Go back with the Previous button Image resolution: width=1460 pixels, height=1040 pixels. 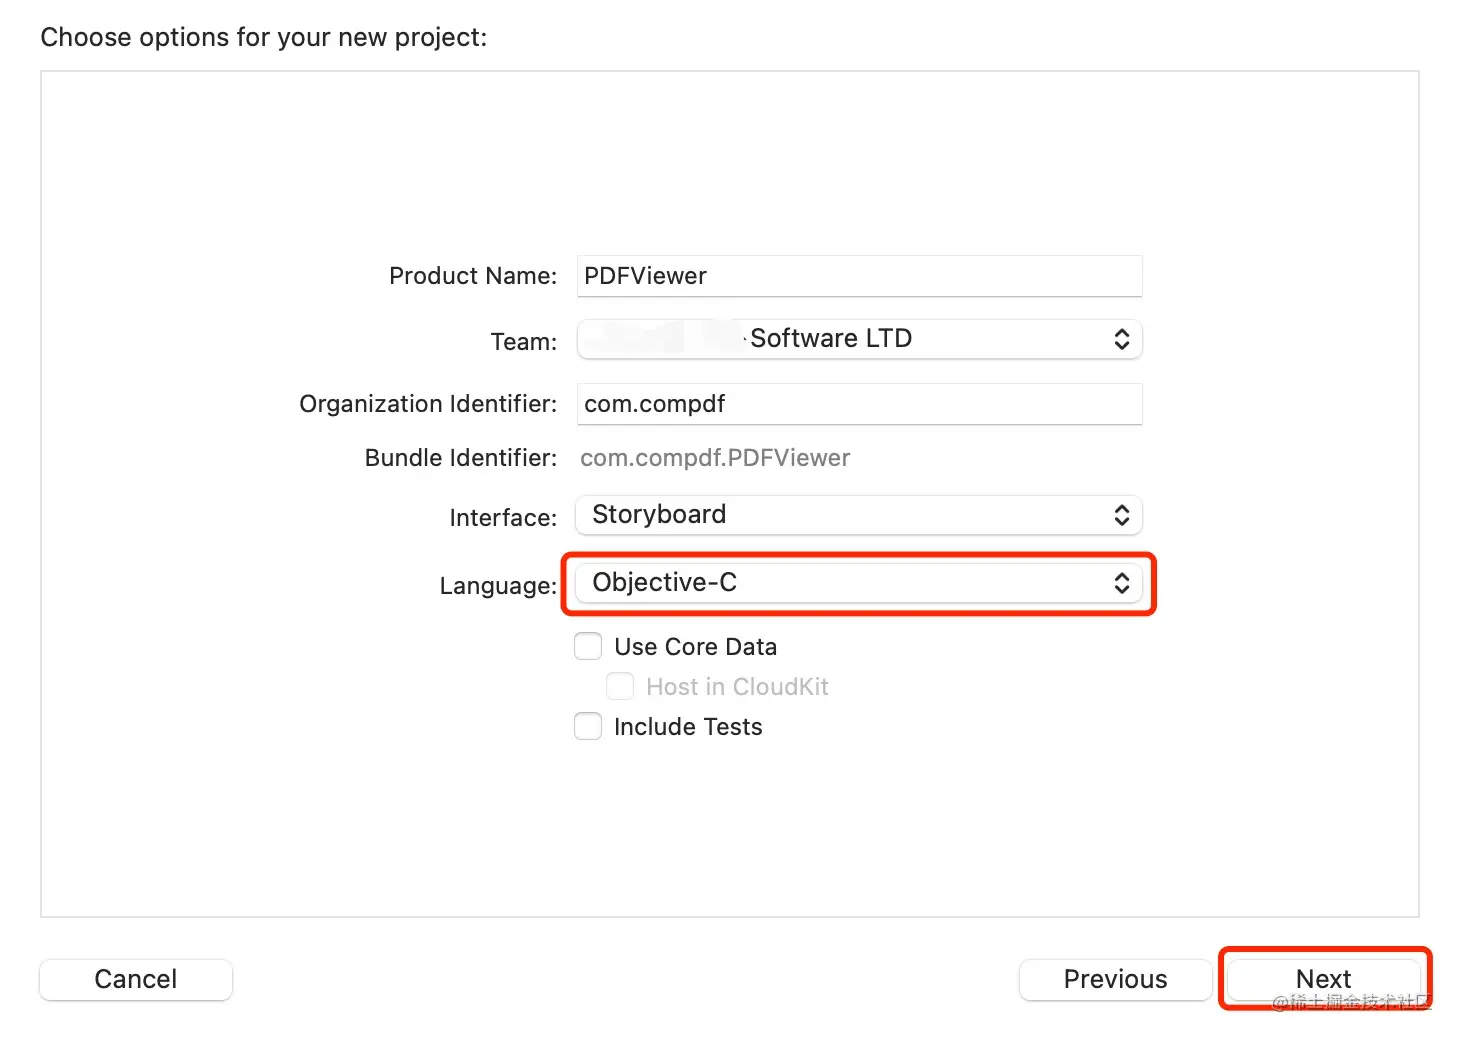(x=1115, y=979)
